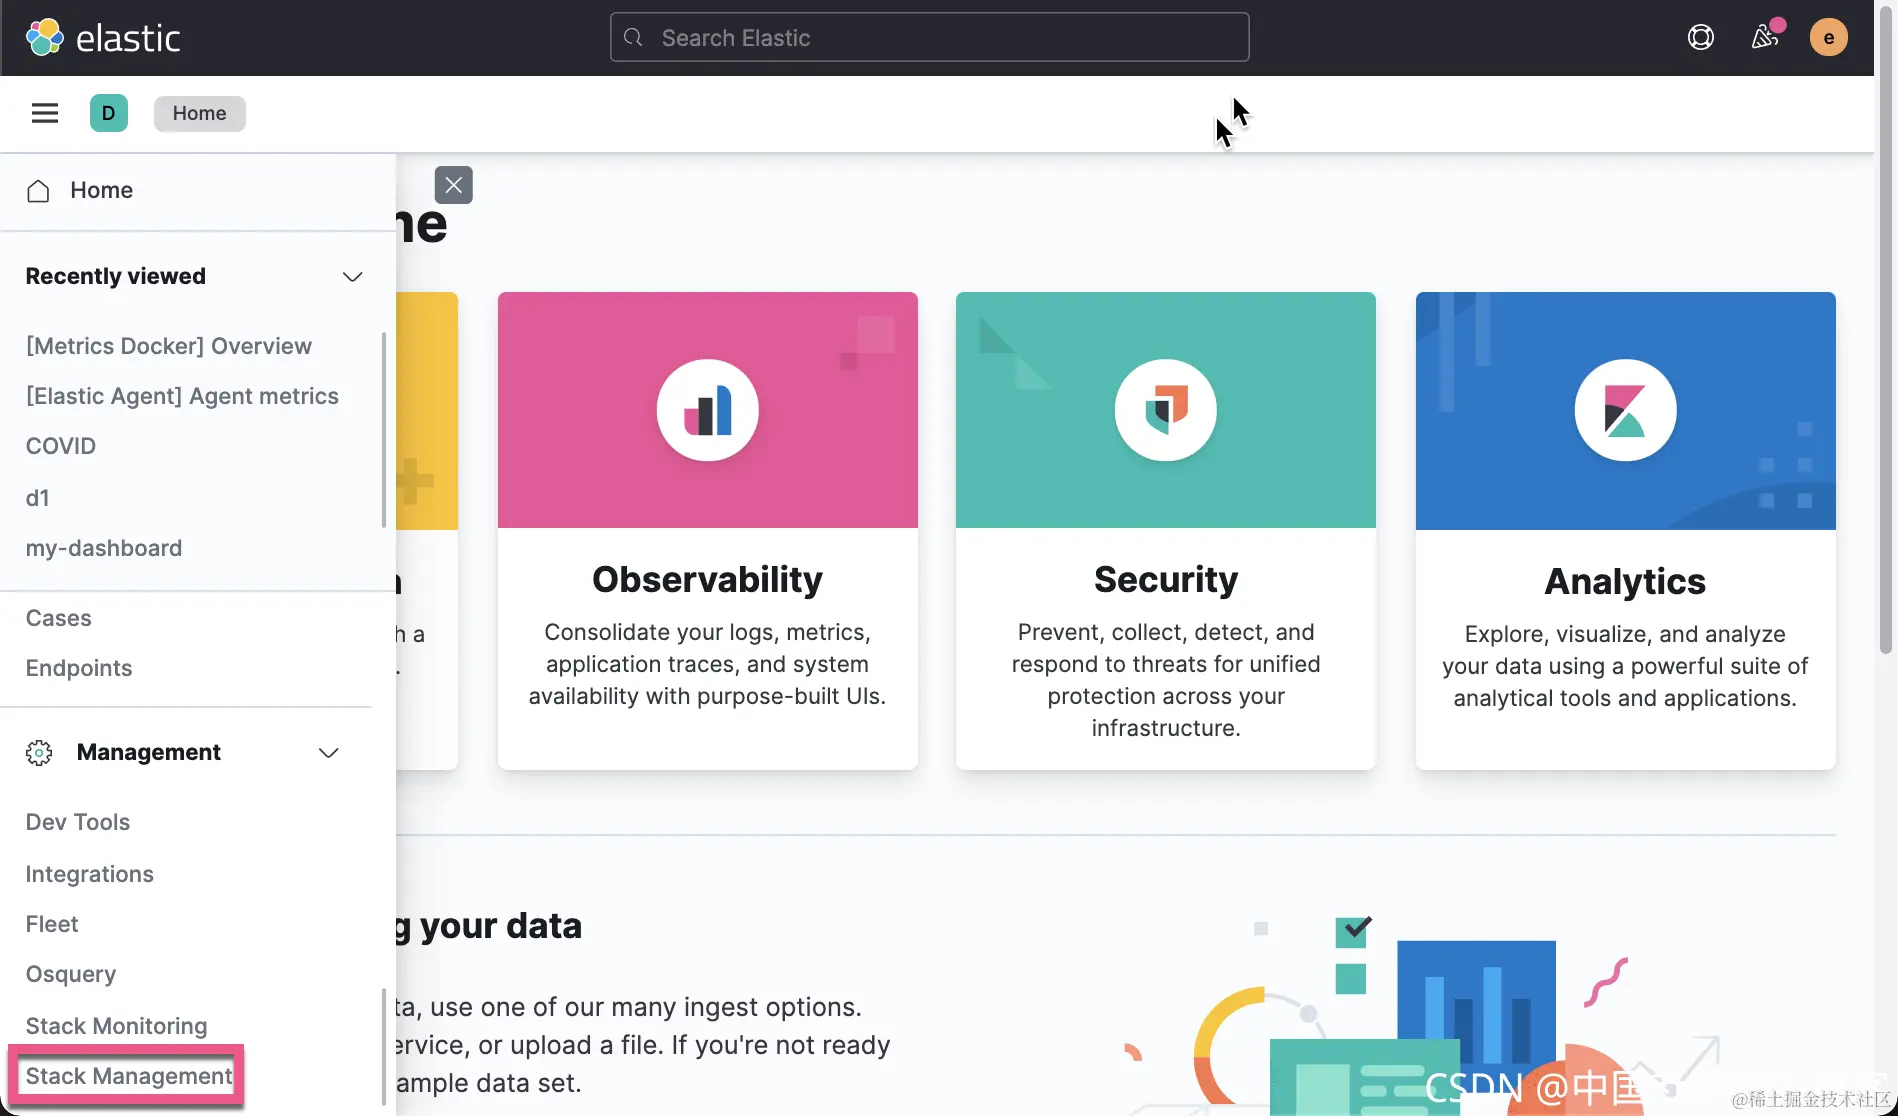This screenshot has height=1116, width=1898.
Task: Click the page vertical scrollbar
Action: (x=1886, y=328)
